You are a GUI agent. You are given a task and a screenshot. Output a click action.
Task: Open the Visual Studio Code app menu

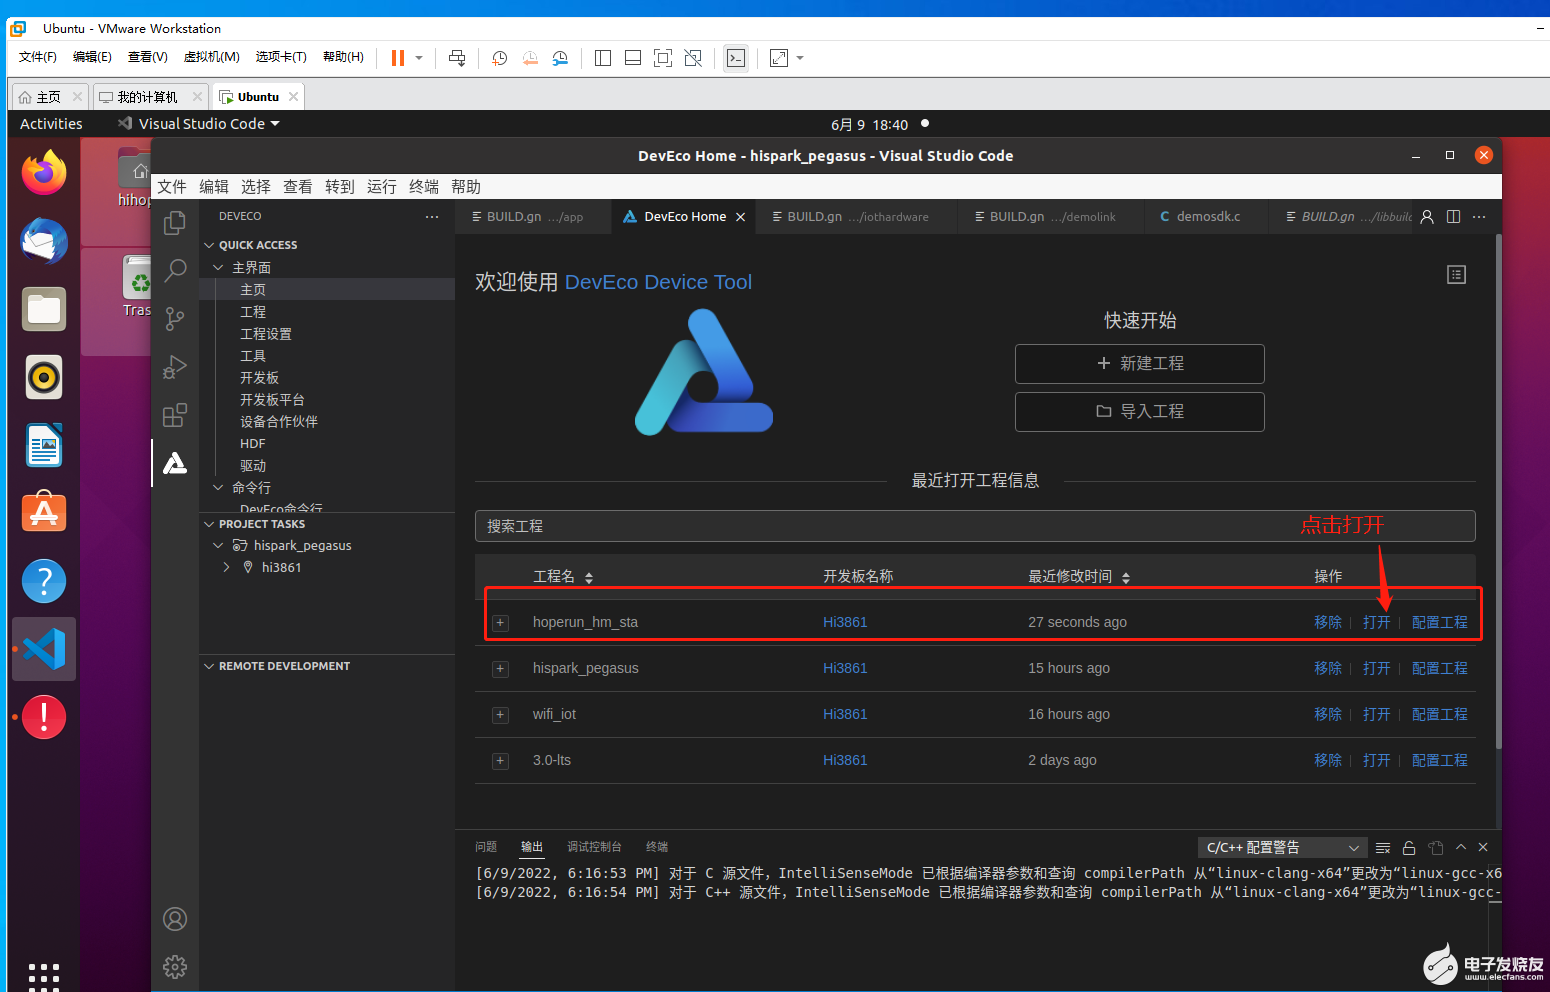(x=199, y=124)
